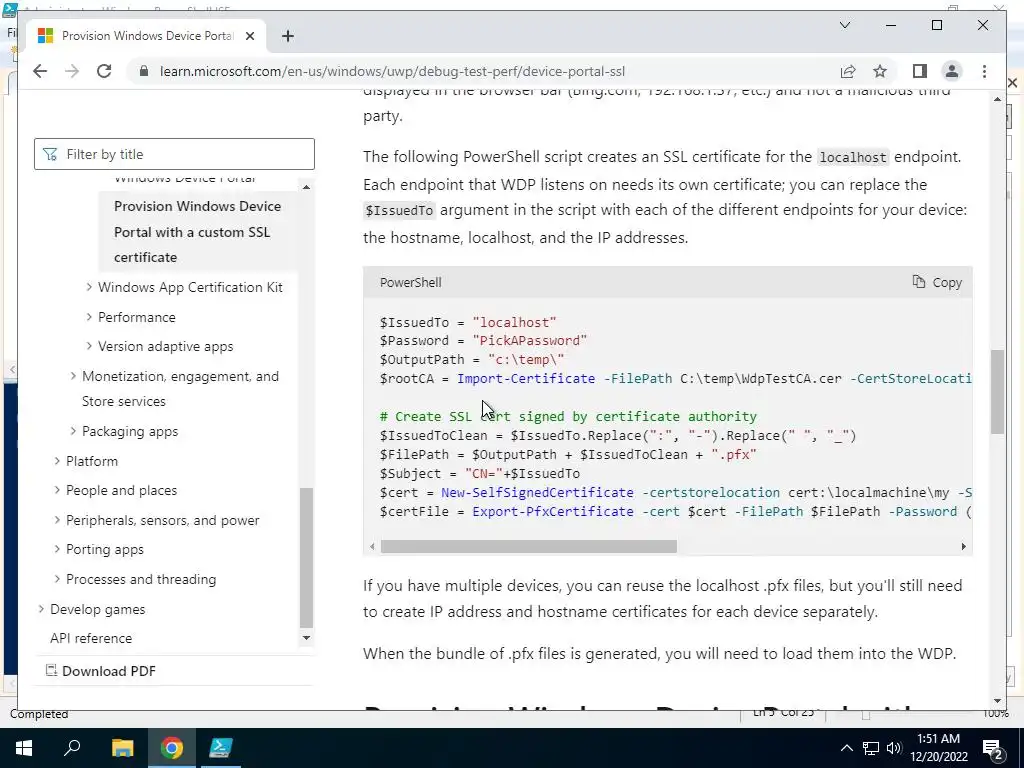Open API reference link
Viewport: 1024px width, 768px height.
(x=91, y=638)
